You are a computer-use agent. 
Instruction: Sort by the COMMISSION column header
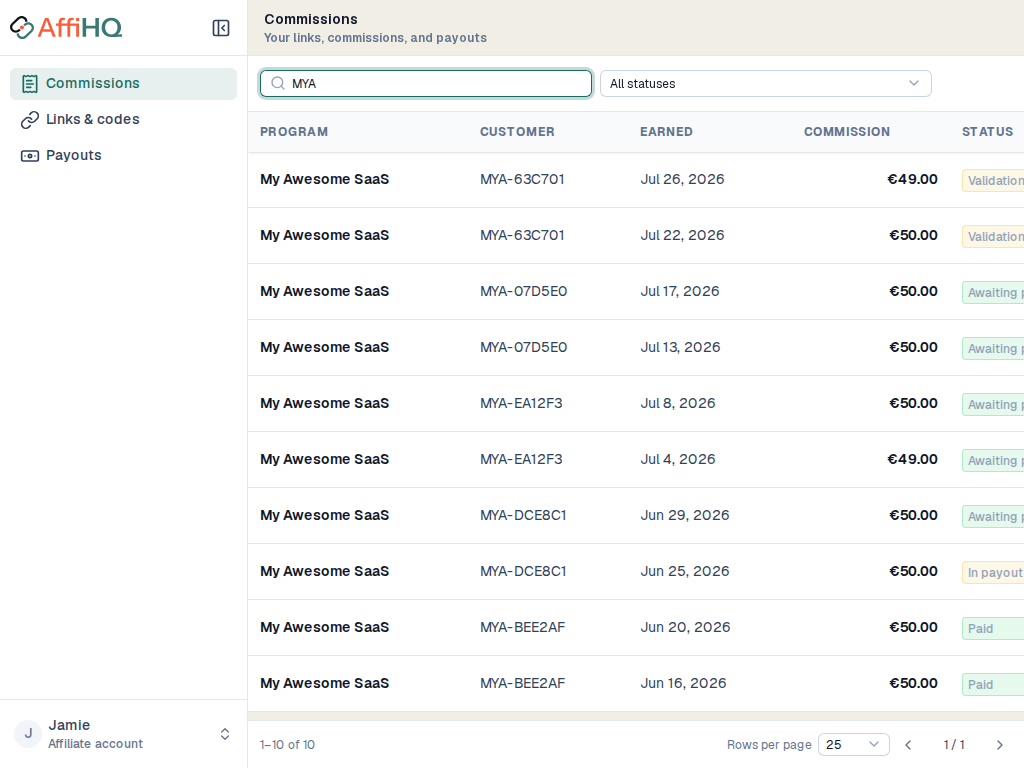[x=847, y=132]
